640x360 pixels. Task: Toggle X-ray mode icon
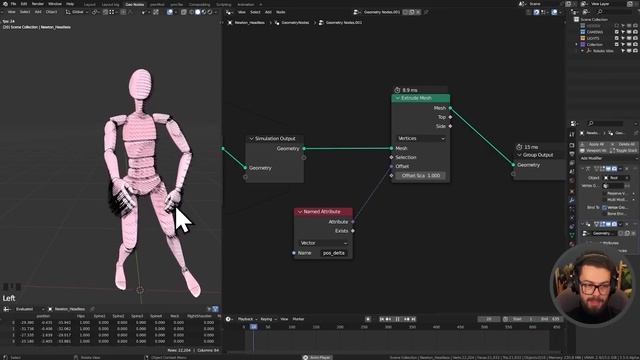tap(184, 12)
